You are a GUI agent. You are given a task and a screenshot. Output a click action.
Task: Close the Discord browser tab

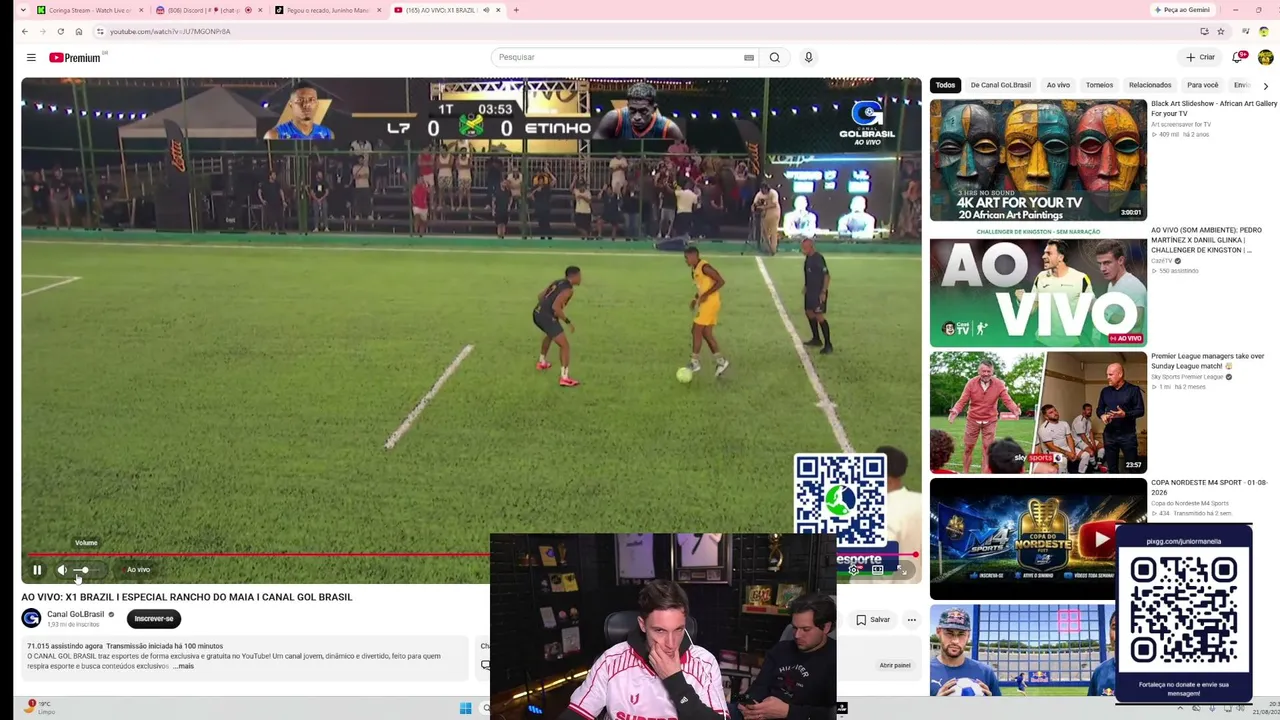click(260, 10)
